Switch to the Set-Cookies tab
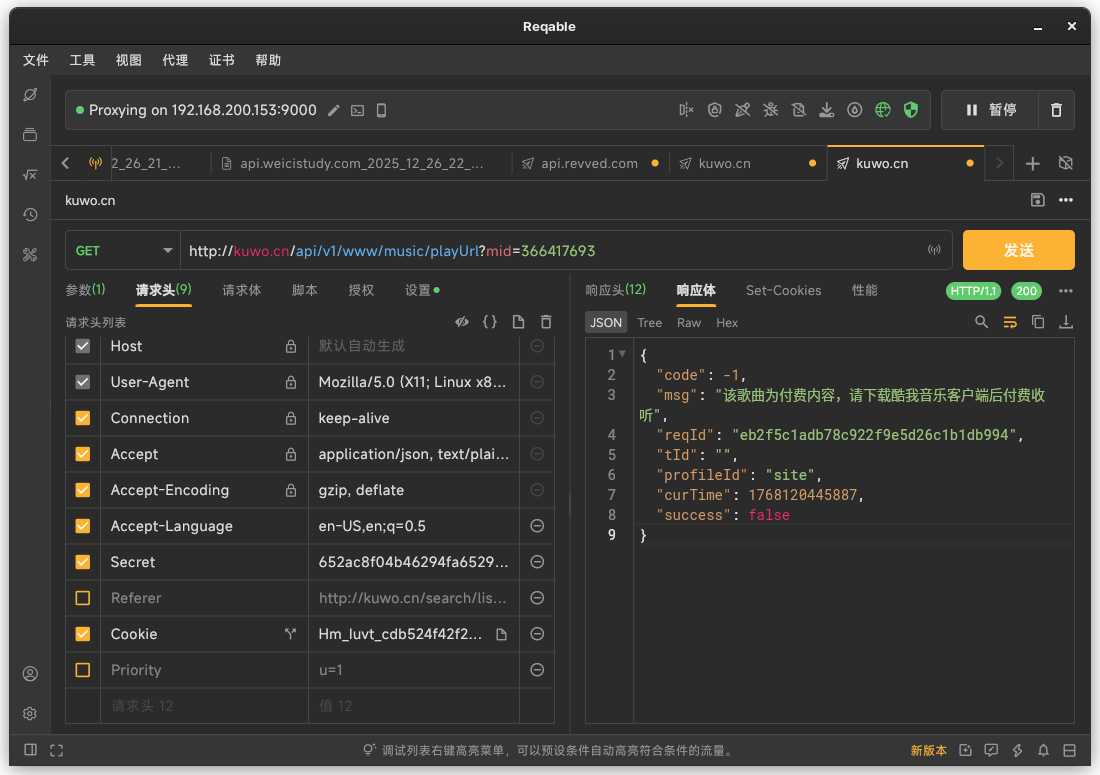 (783, 290)
